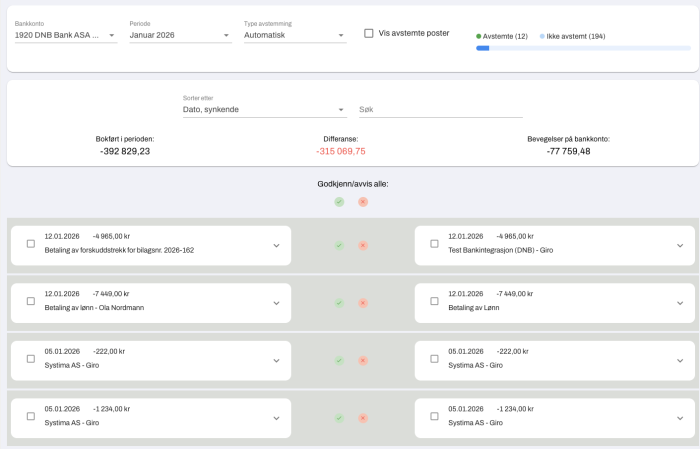The image size is (700, 449).
Task: Reject the -4 965,00 kr match row
Action: (363, 245)
